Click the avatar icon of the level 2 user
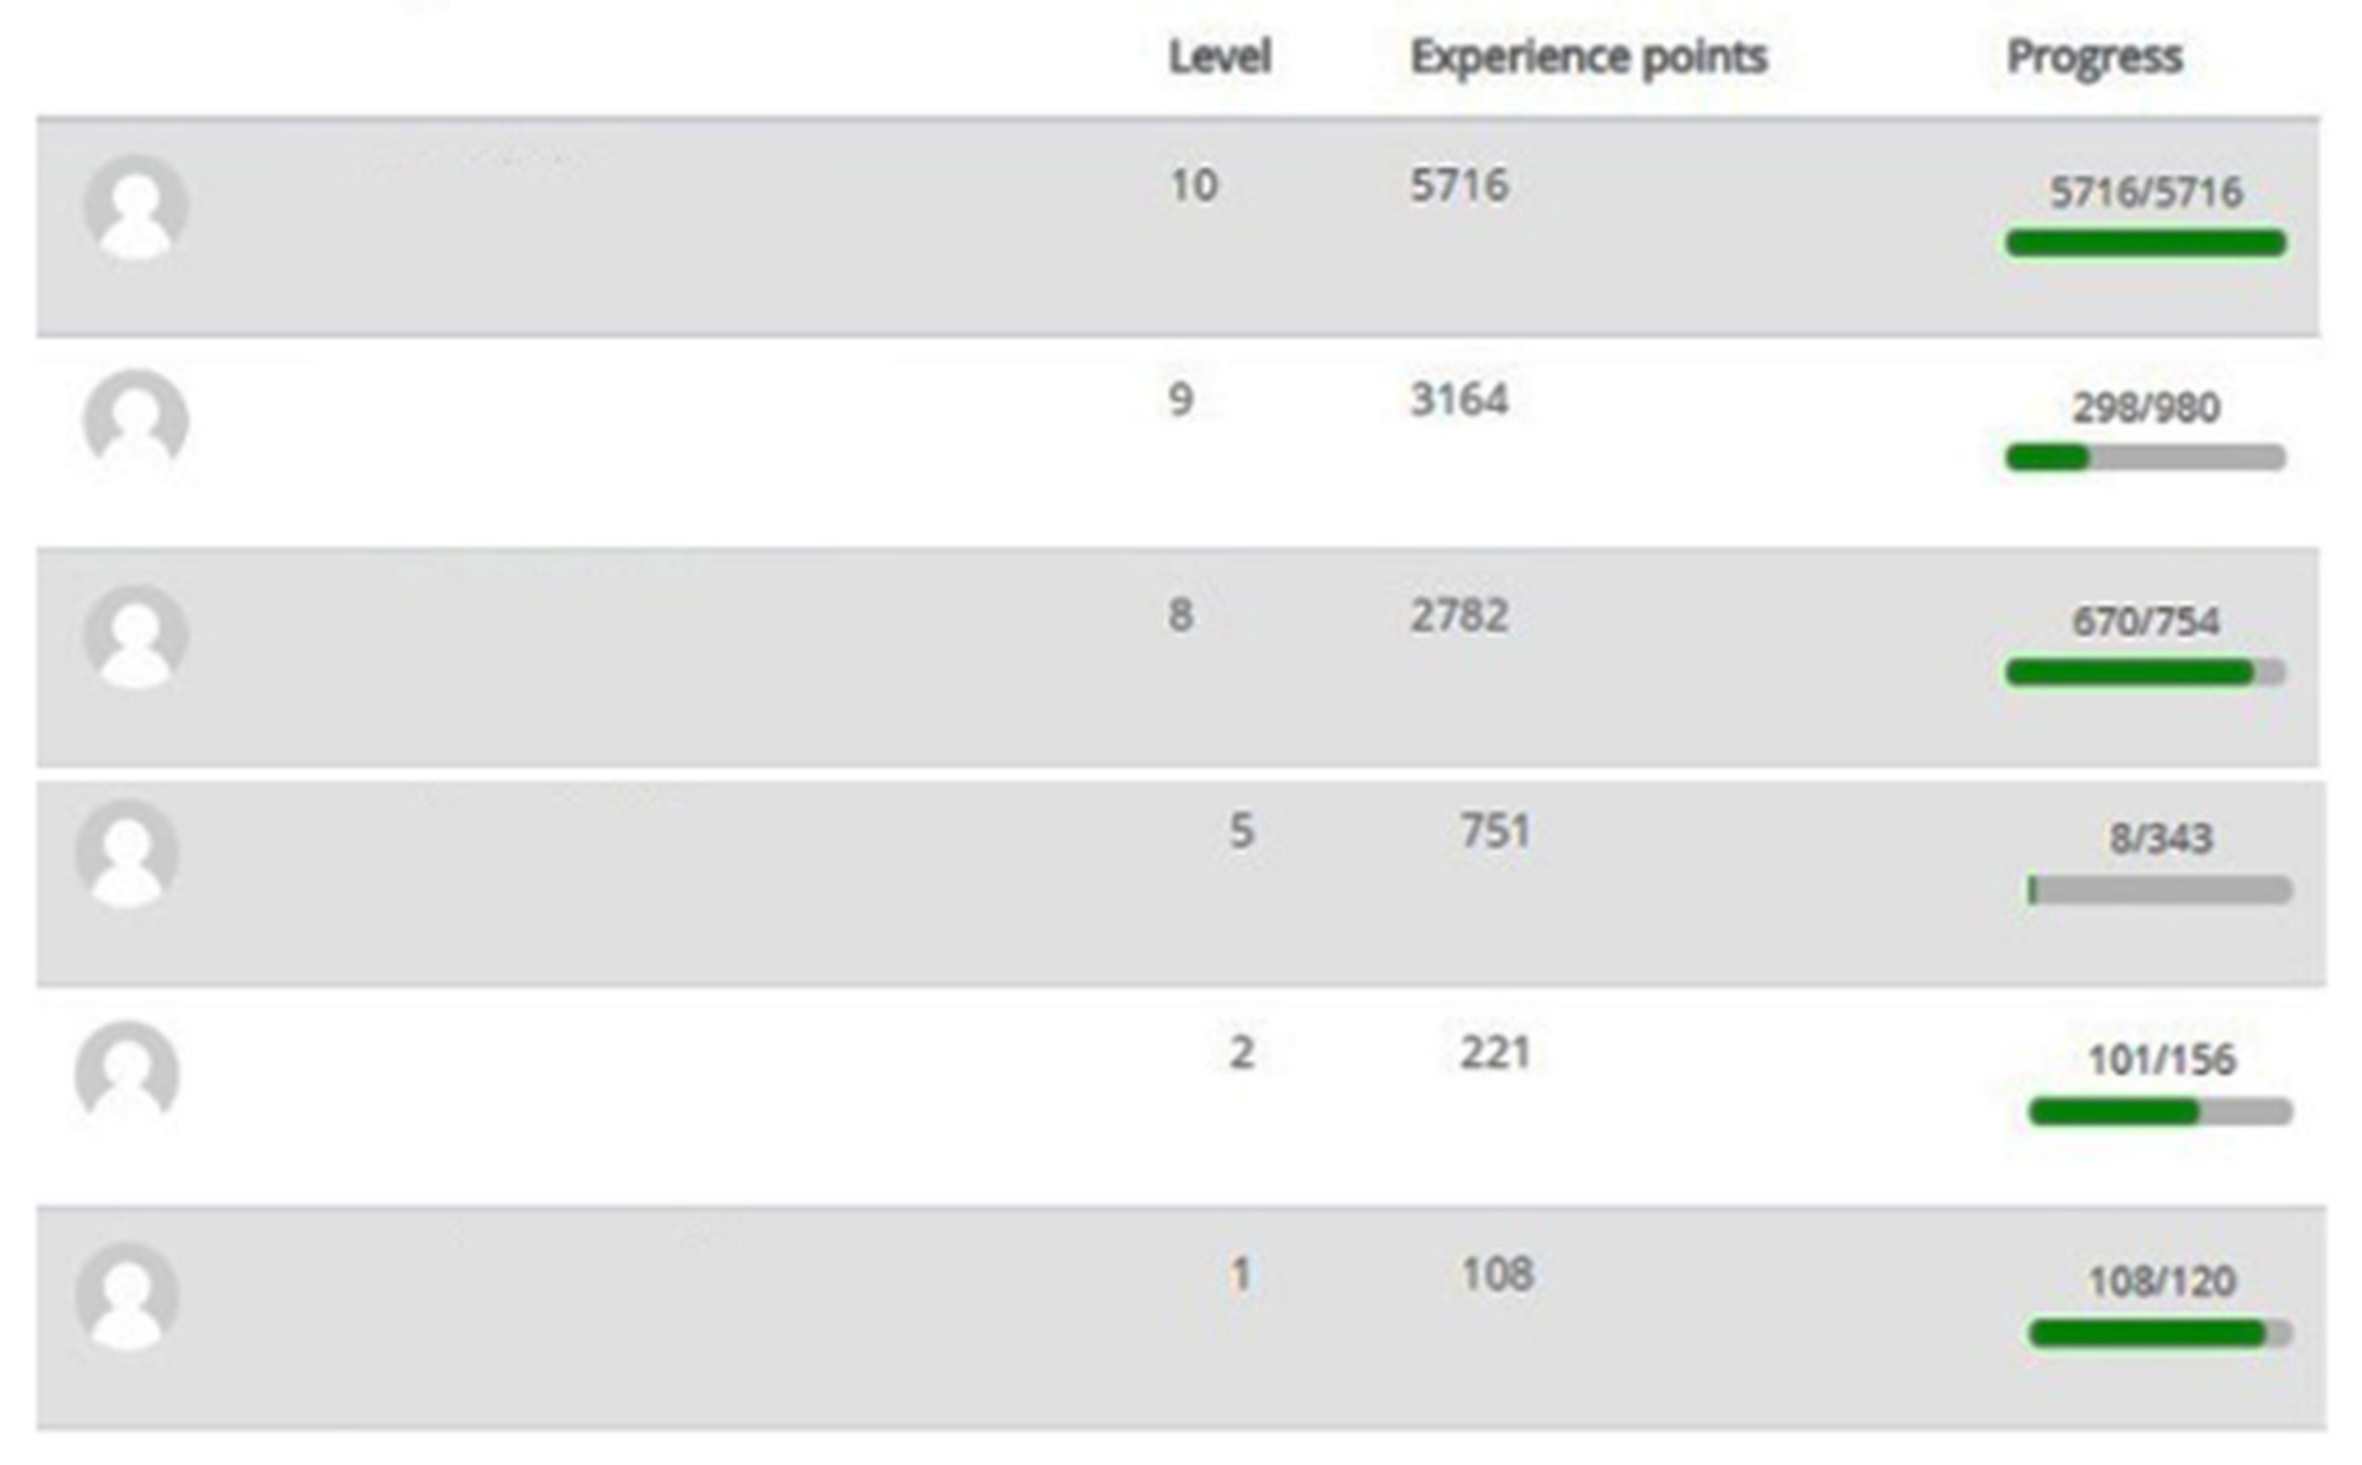The height and width of the screenshot is (1465, 2362). pyautogui.click(x=127, y=1073)
